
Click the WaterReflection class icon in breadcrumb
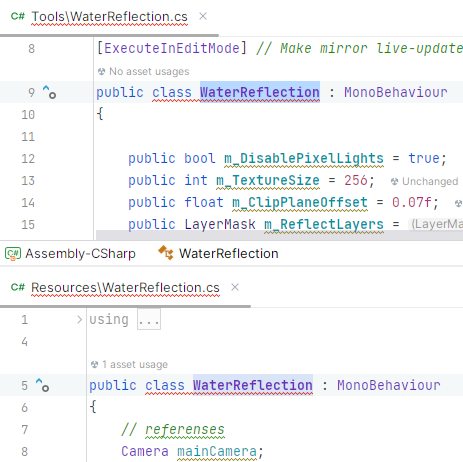[166, 253]
